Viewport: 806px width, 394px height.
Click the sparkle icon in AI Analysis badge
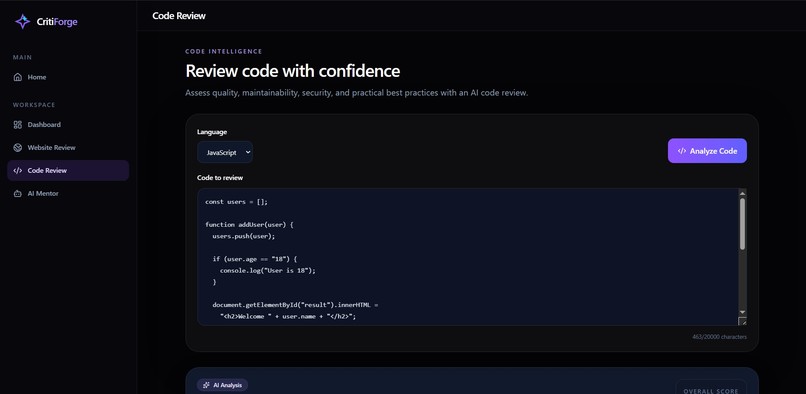tap(206, 385)
